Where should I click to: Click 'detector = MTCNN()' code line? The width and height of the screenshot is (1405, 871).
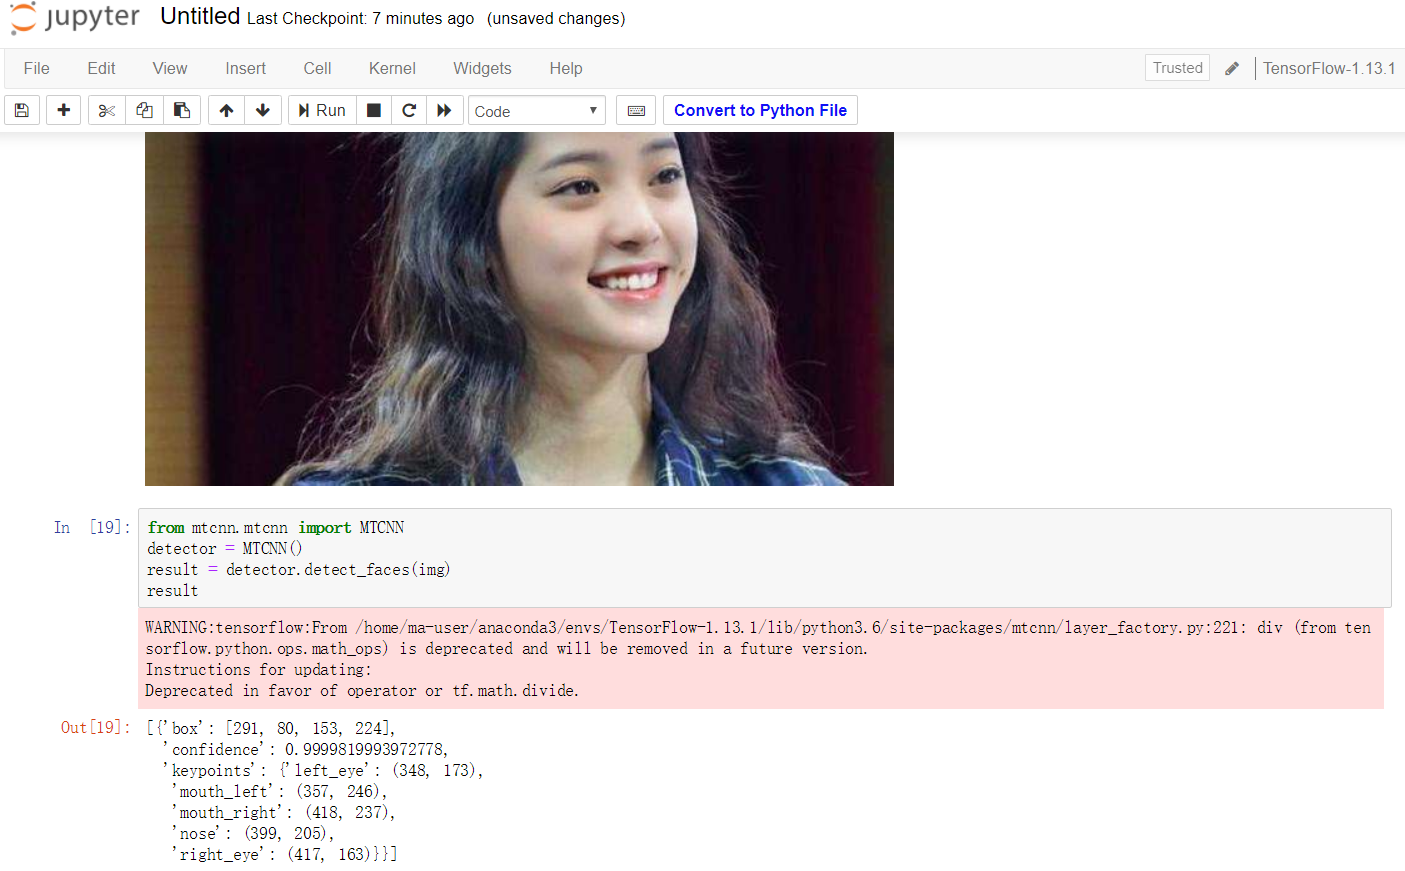224,548
